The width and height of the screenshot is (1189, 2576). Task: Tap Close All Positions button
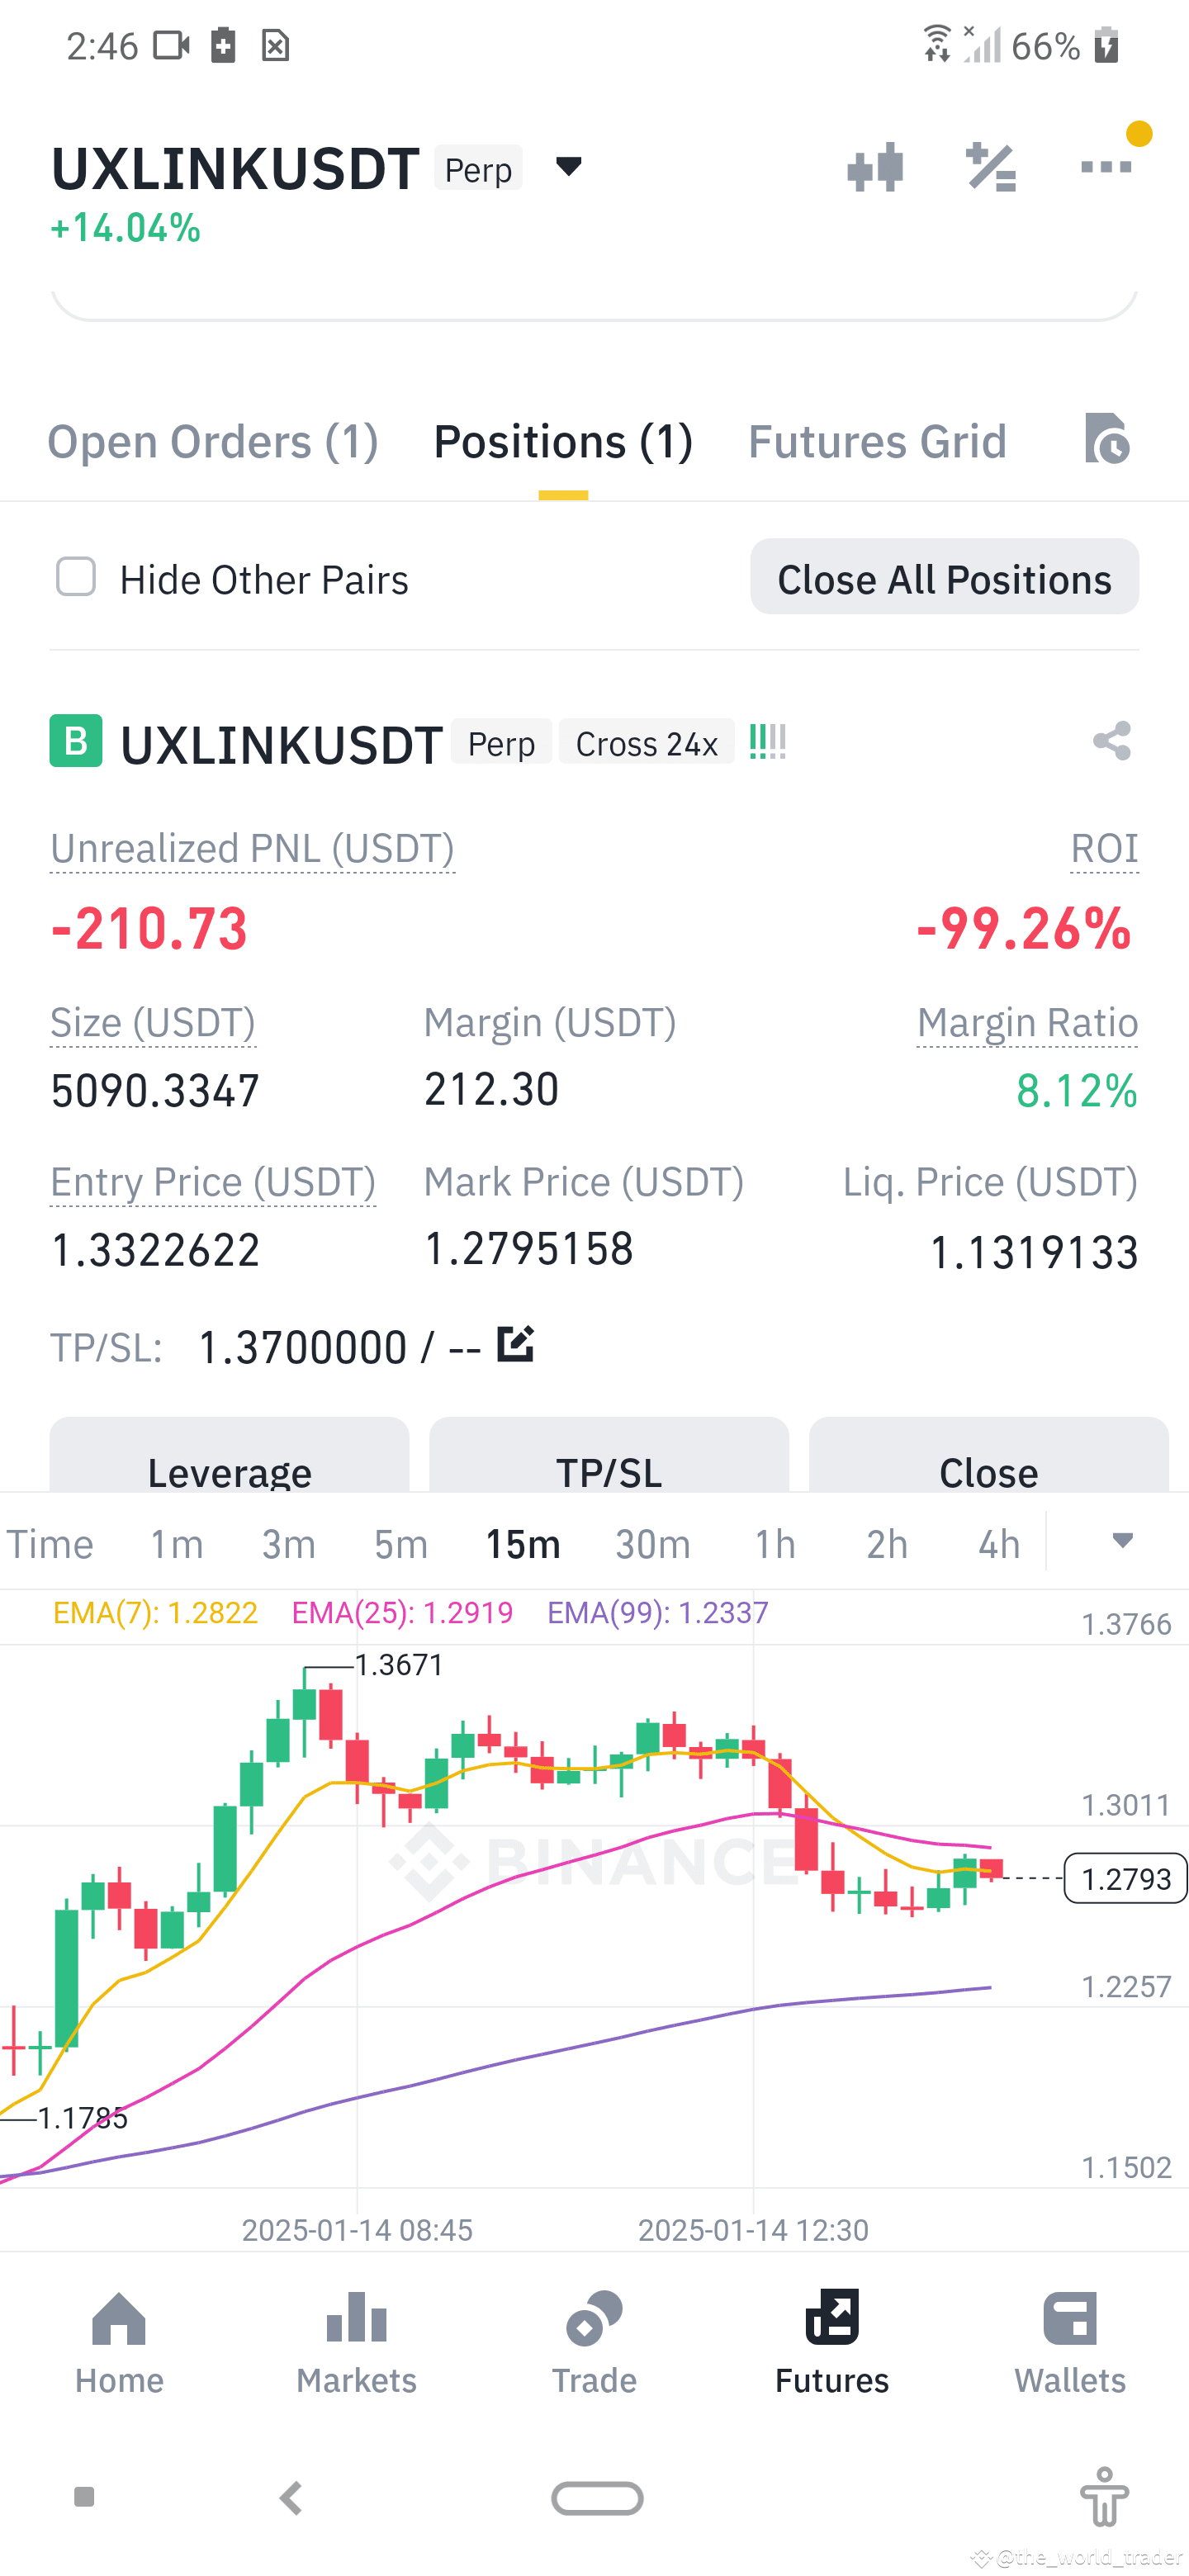(x=944, y=577)
